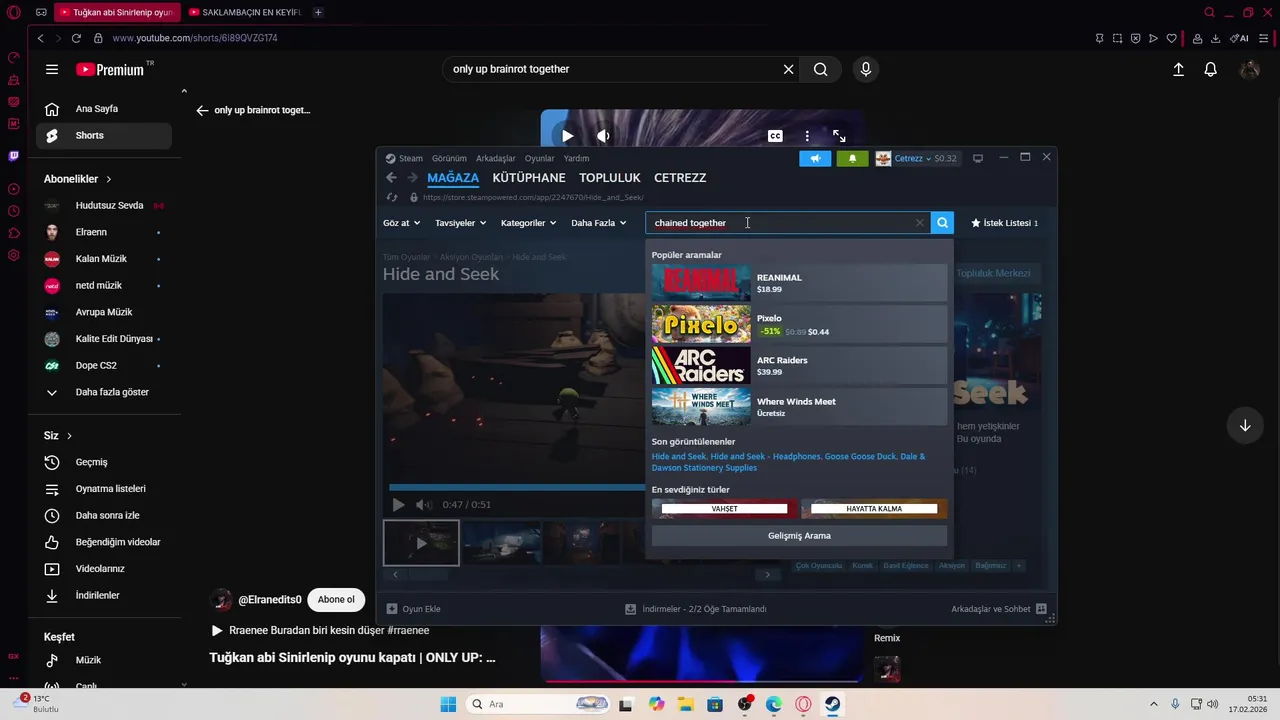Screen dimensions: 1280x720
Task: Mute the Steam trailer volume
Action: (x=423, y=505)
